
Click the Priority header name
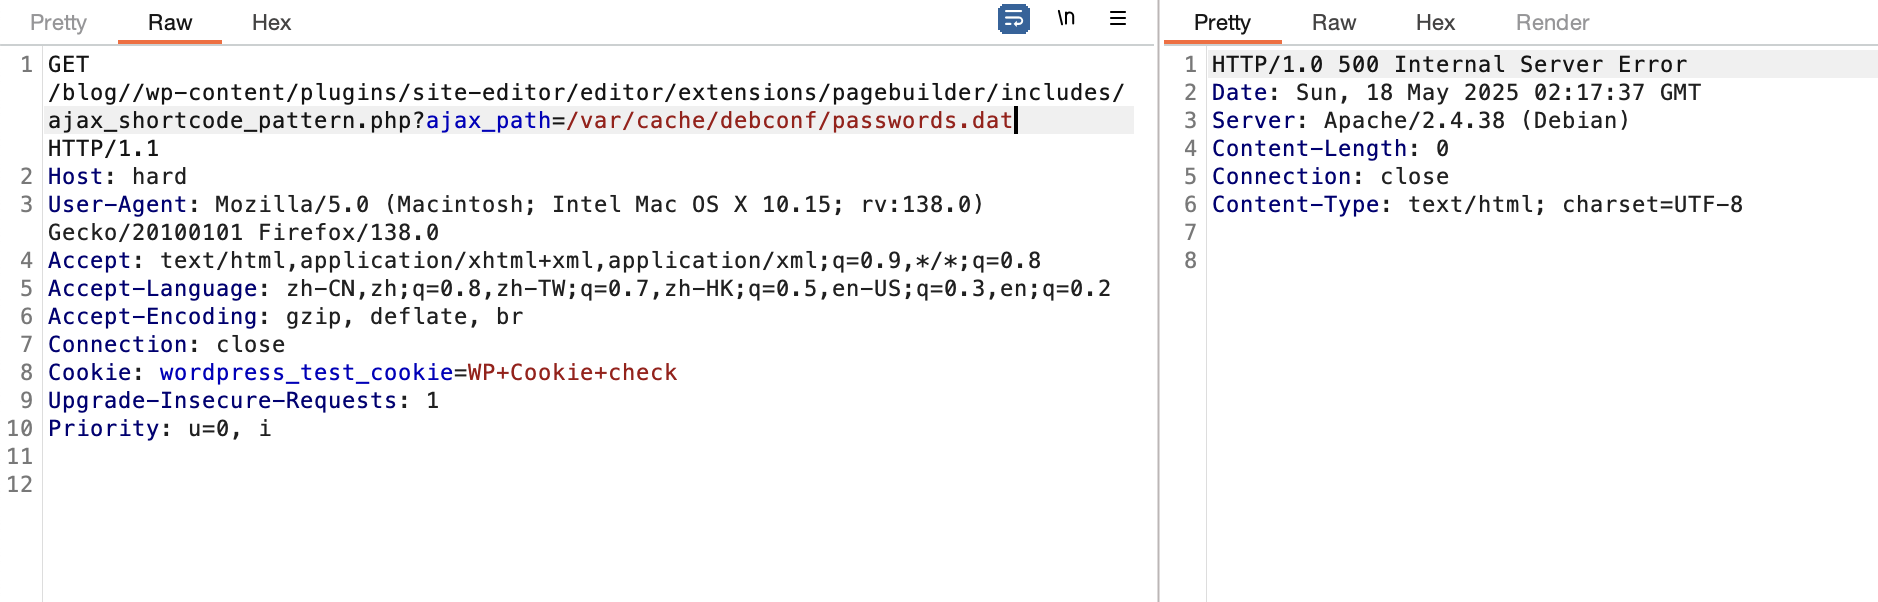coord(104,428)
